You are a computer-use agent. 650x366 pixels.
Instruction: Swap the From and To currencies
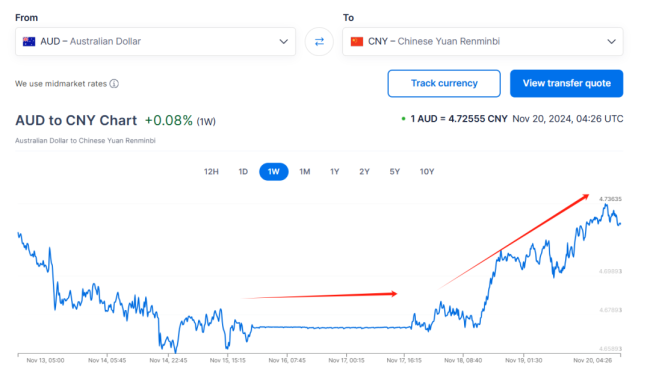[x=319, y=41]
